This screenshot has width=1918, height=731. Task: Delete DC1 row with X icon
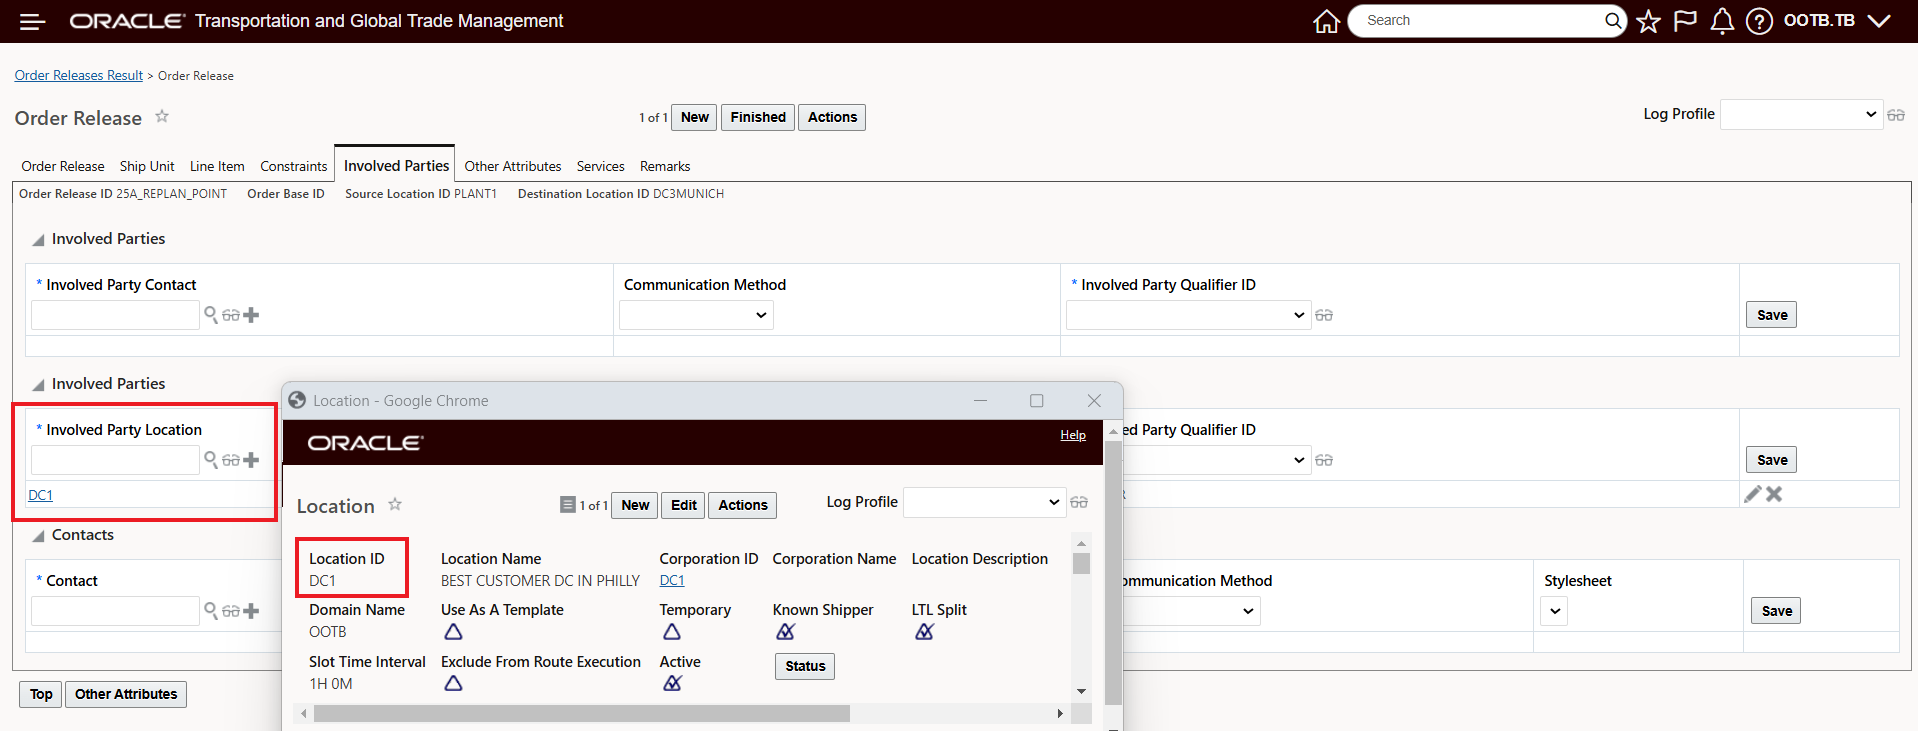click(1774, 494)
